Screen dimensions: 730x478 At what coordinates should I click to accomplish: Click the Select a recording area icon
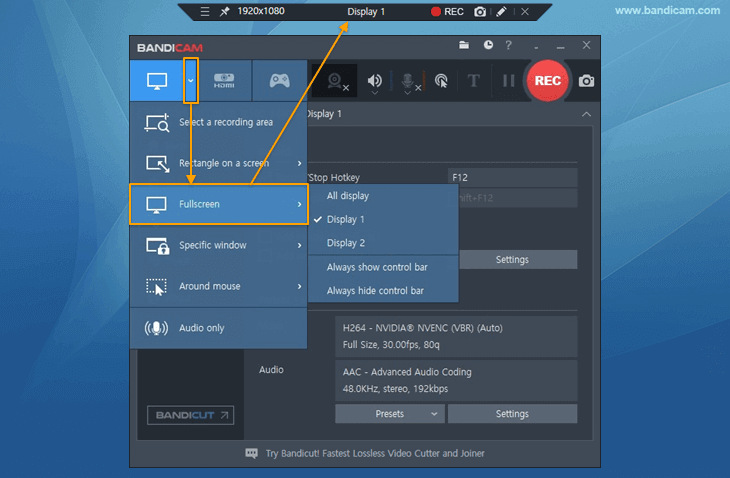click(157, 123)
